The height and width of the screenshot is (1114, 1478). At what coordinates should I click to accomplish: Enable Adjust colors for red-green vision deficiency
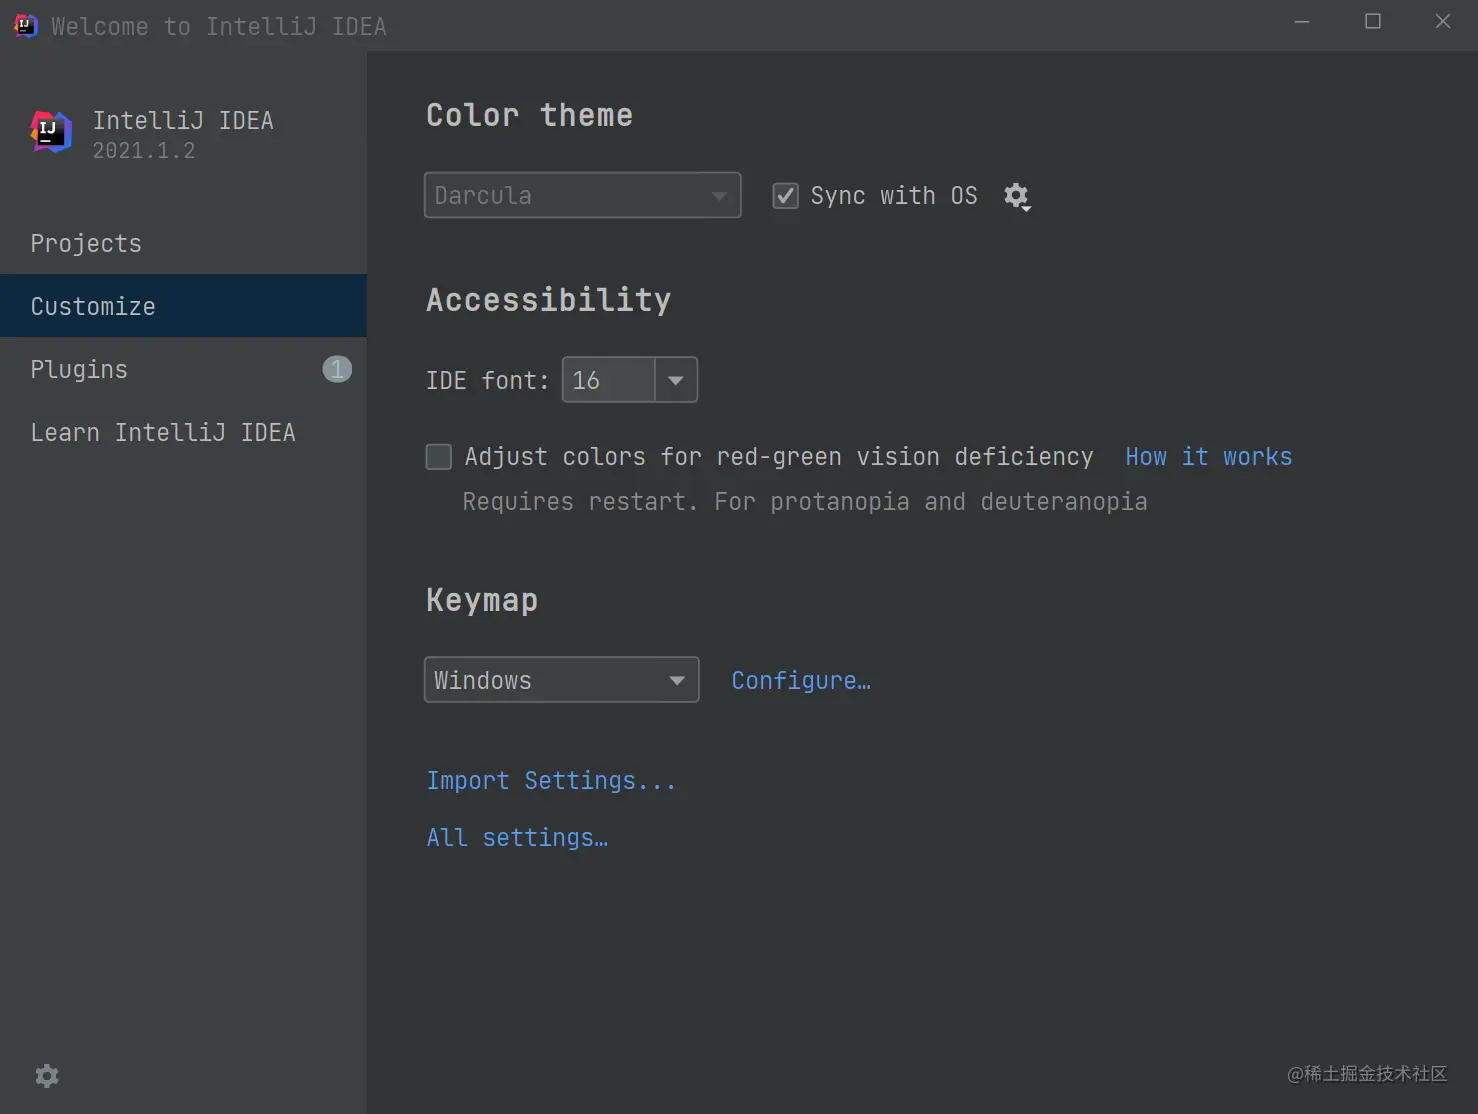(x=439, y=457)
